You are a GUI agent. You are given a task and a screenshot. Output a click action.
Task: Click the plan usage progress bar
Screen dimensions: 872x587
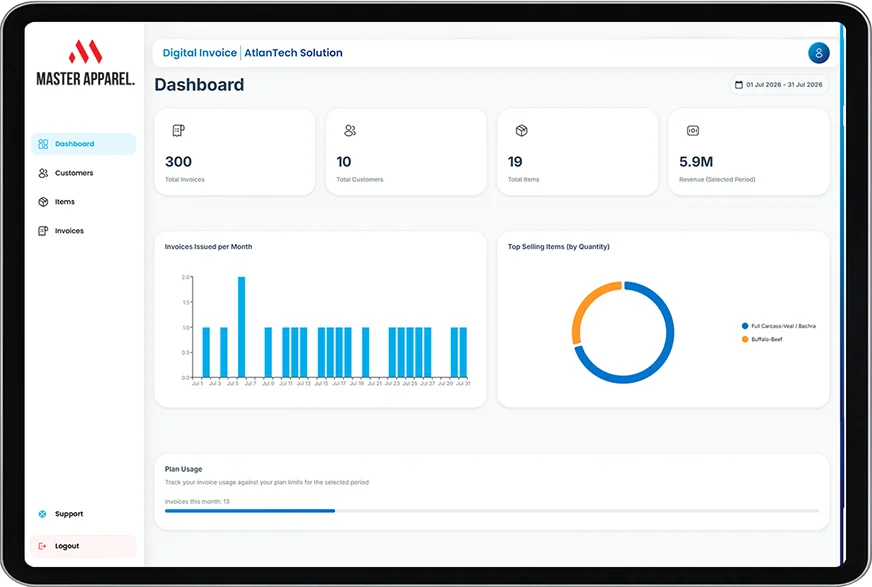[x=492, y=511]
